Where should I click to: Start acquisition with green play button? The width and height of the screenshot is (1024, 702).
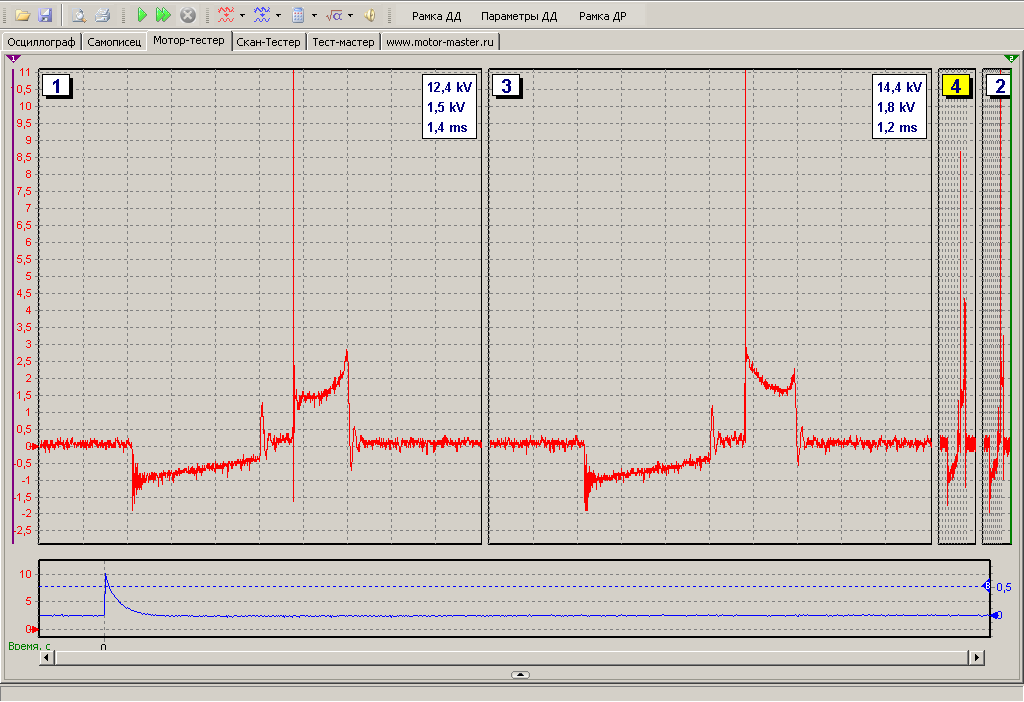pyautogui.click(x=142, y=15)
